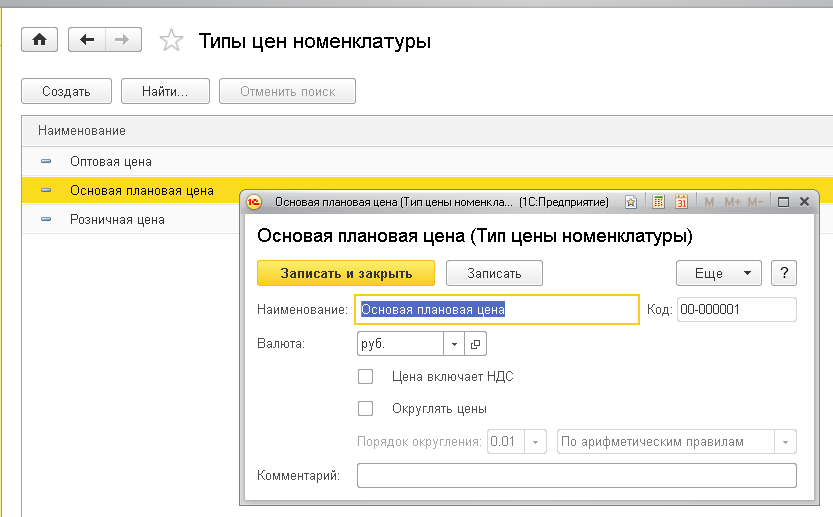This screenshot has width=833, height=517.
Task: Click the 'Найти...' button
Action: (x=165, y=92)
